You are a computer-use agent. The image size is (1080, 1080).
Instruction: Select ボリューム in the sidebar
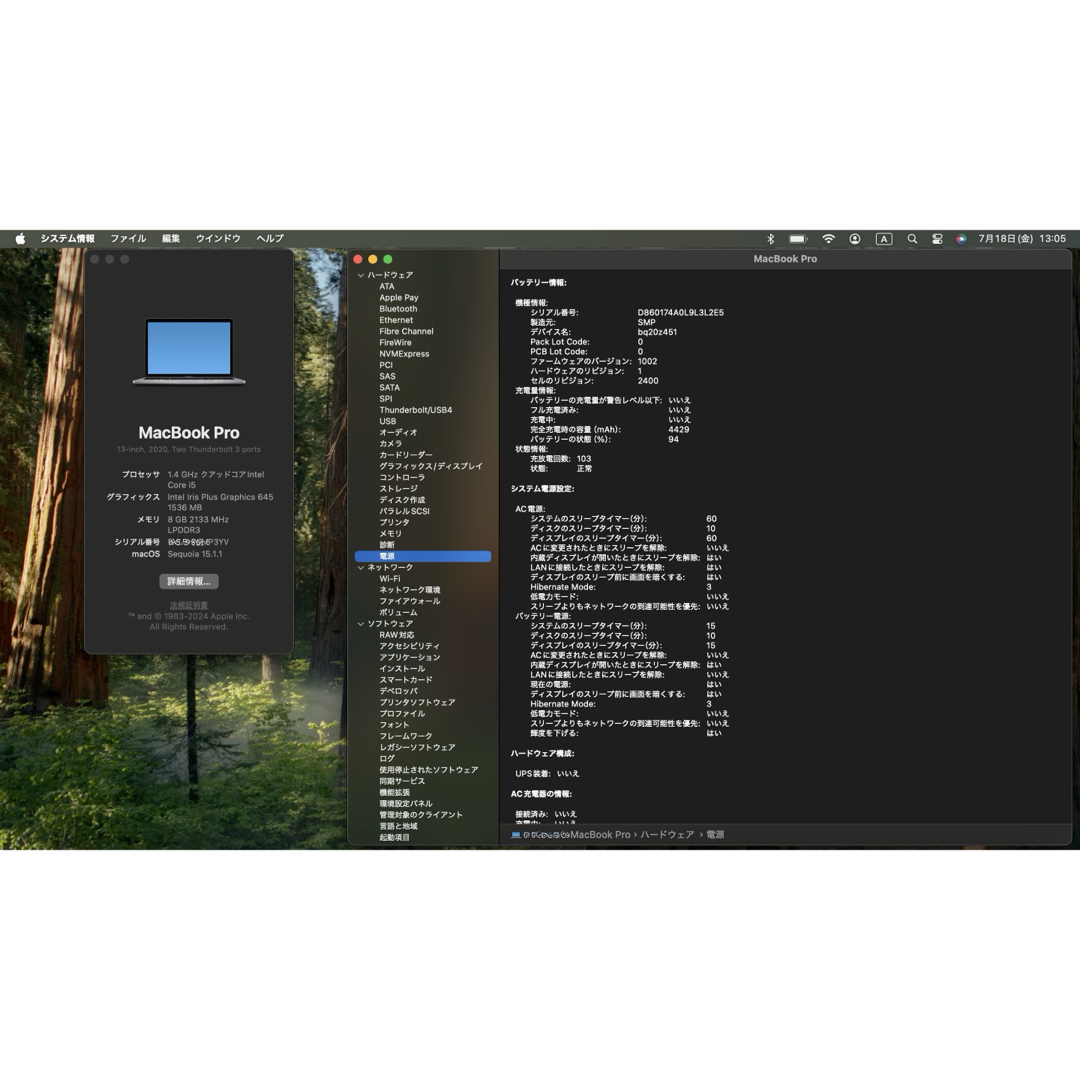(x=398, y=612)
